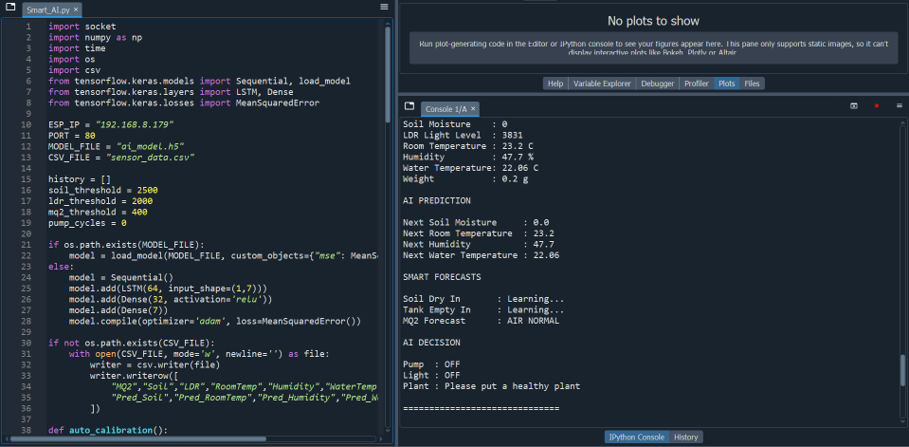
Task: Click the ldr_threshold value 2000
Action: click(x=143, y=201)
